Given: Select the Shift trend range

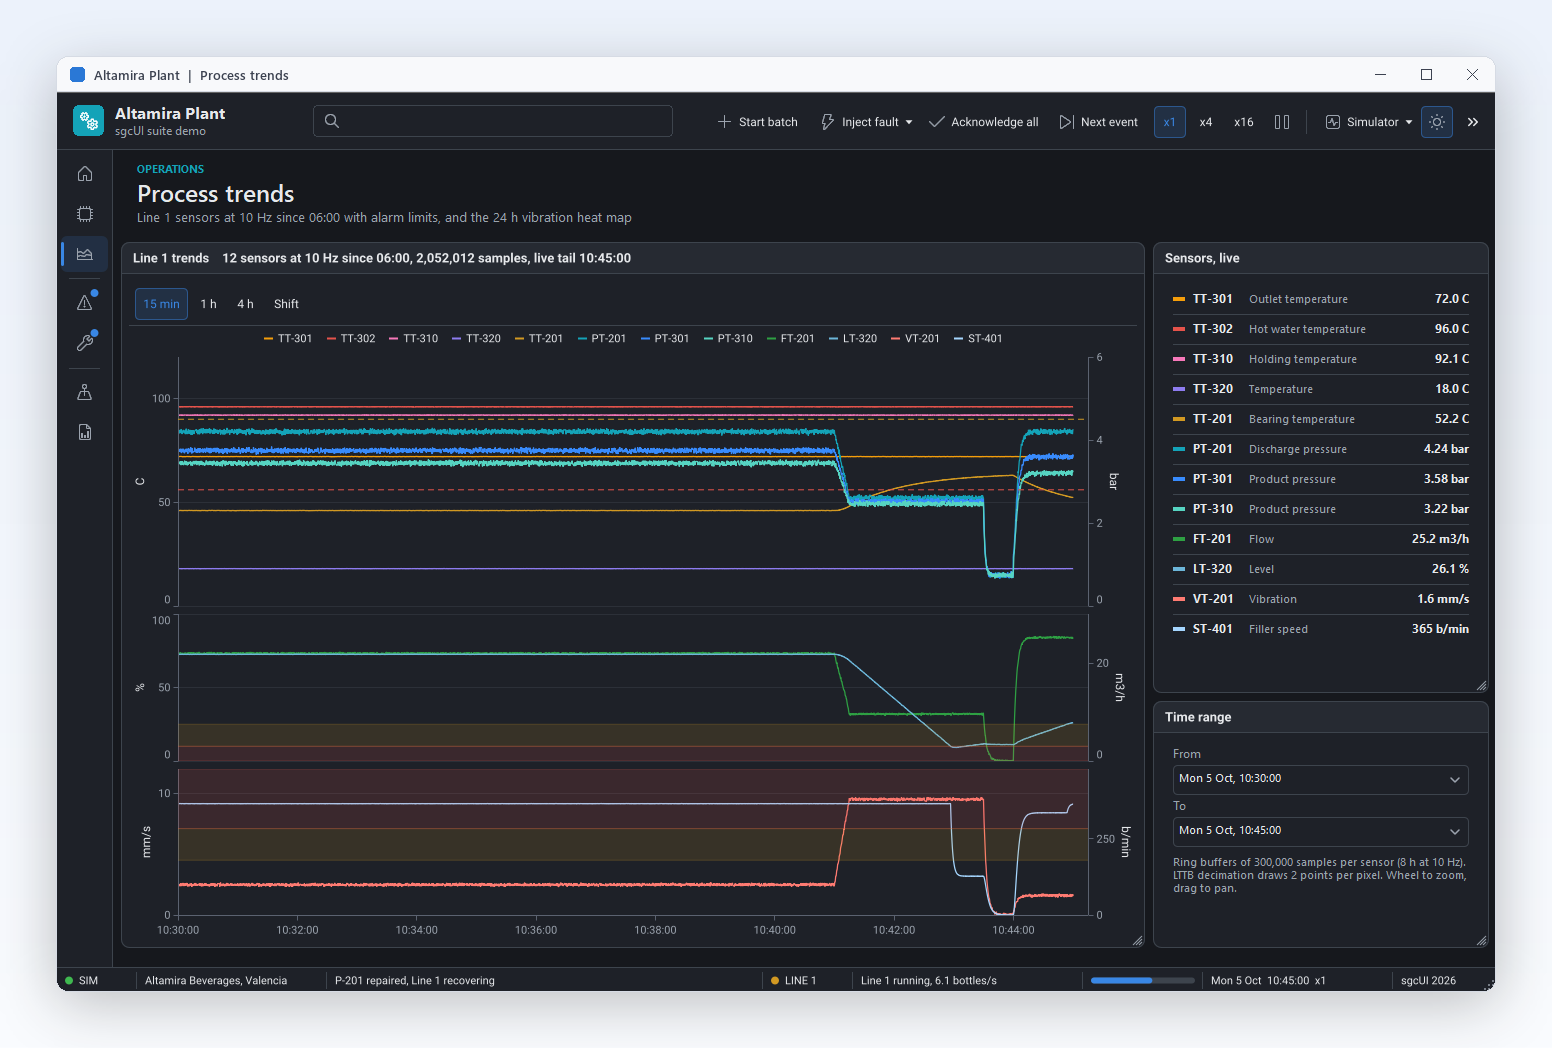Looking at the screenshot, I should [286, 304].
